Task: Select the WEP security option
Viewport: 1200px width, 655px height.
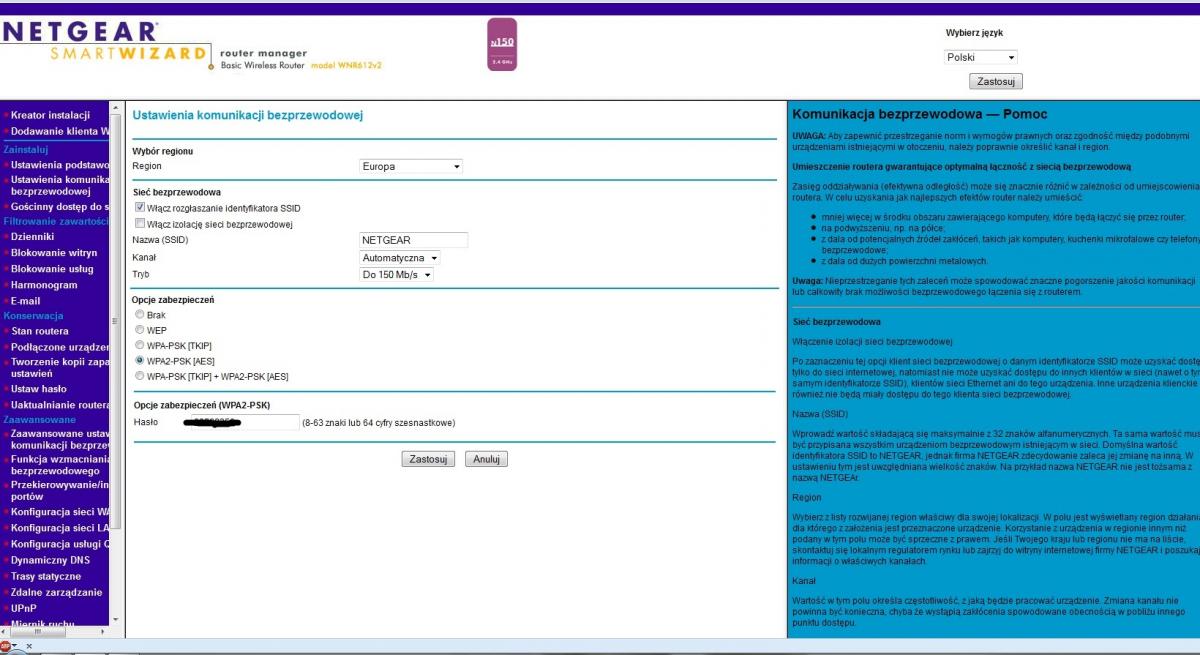Action: point(140,329)
